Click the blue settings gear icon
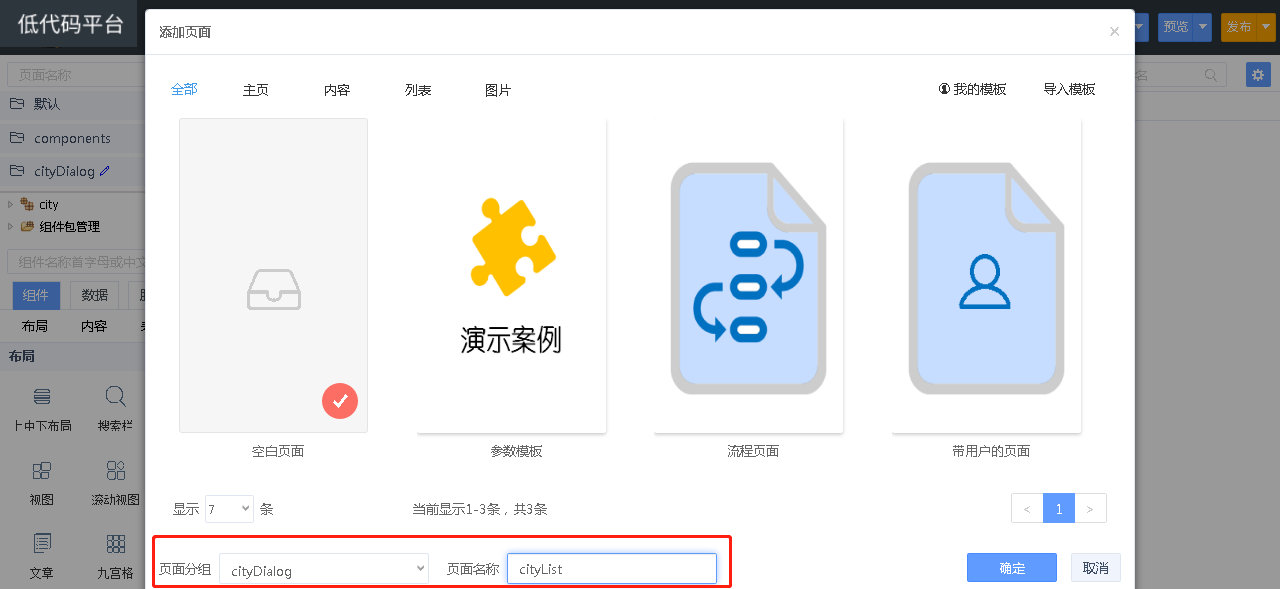Image resolution: width=1280 pixels, height=589 pixels. [1258, 75]
